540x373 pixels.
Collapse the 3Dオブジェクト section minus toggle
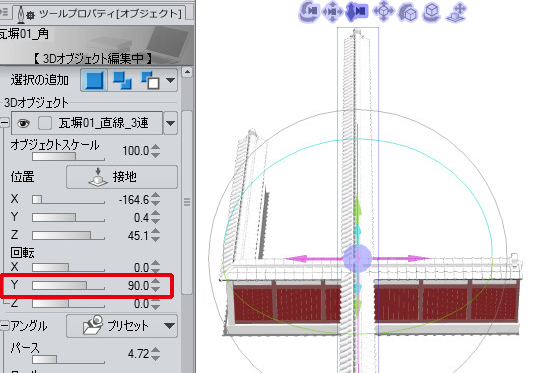point(4,122)
